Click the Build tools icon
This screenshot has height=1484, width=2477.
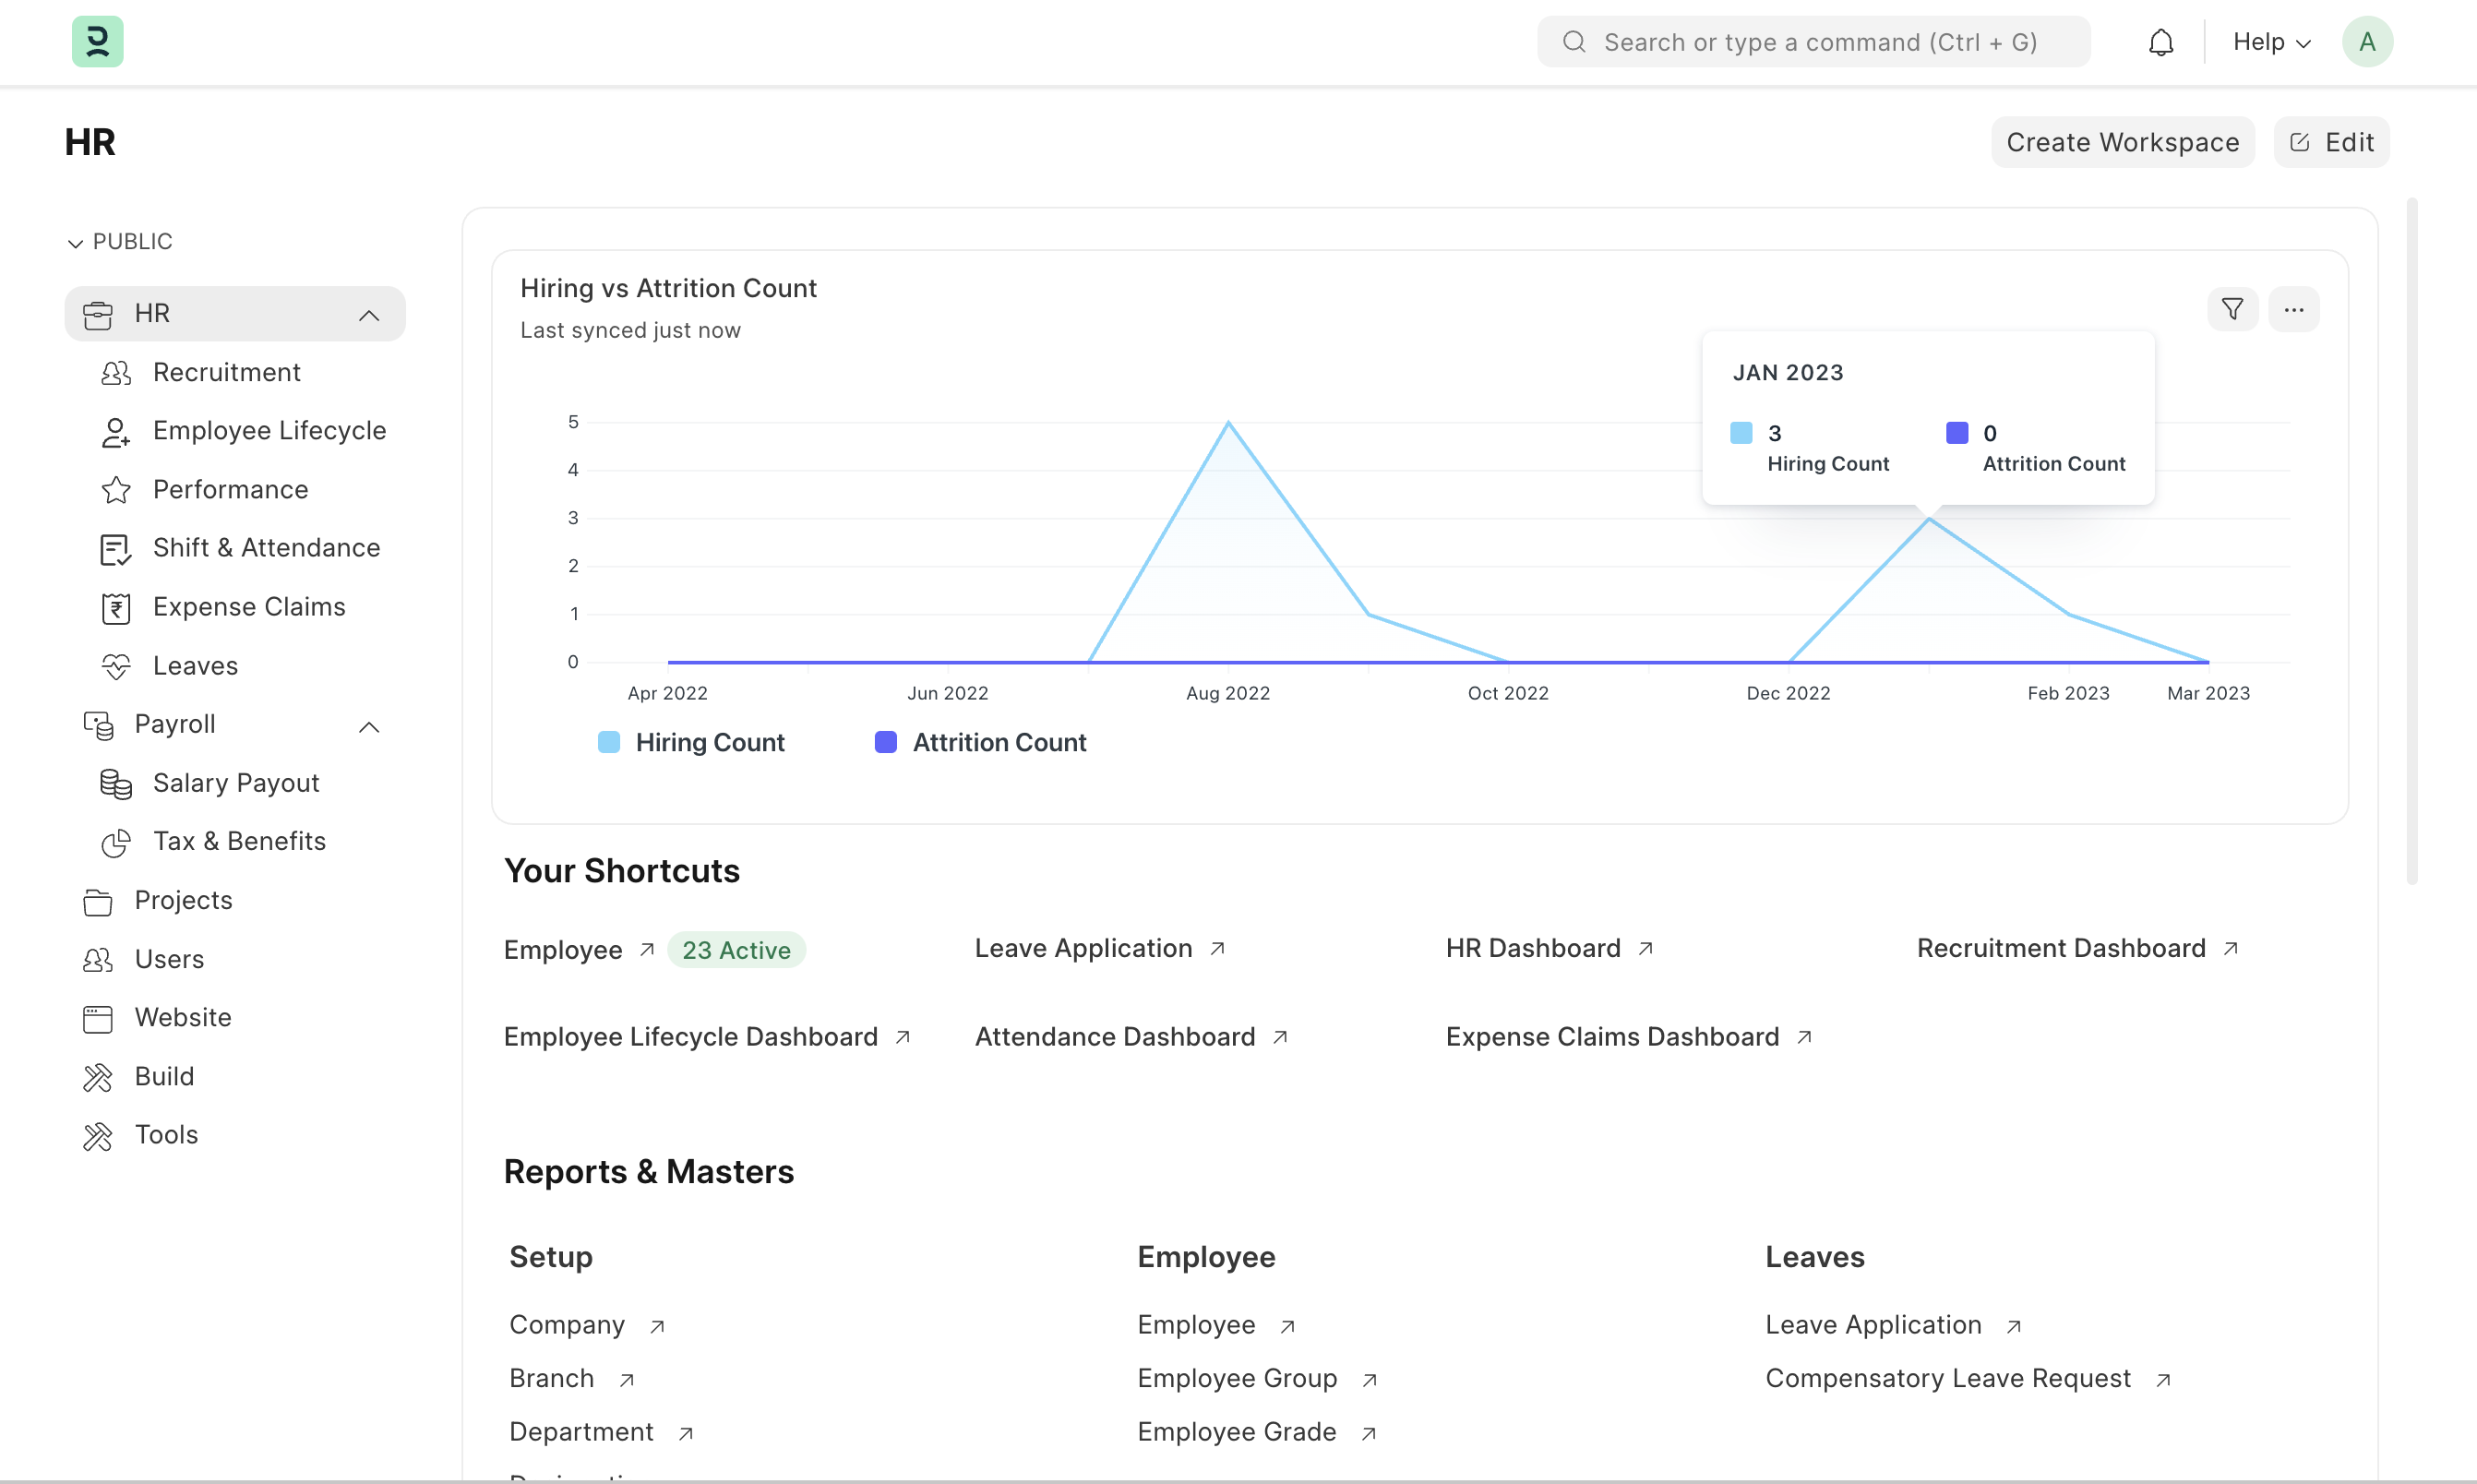[x=98, y=1078]
